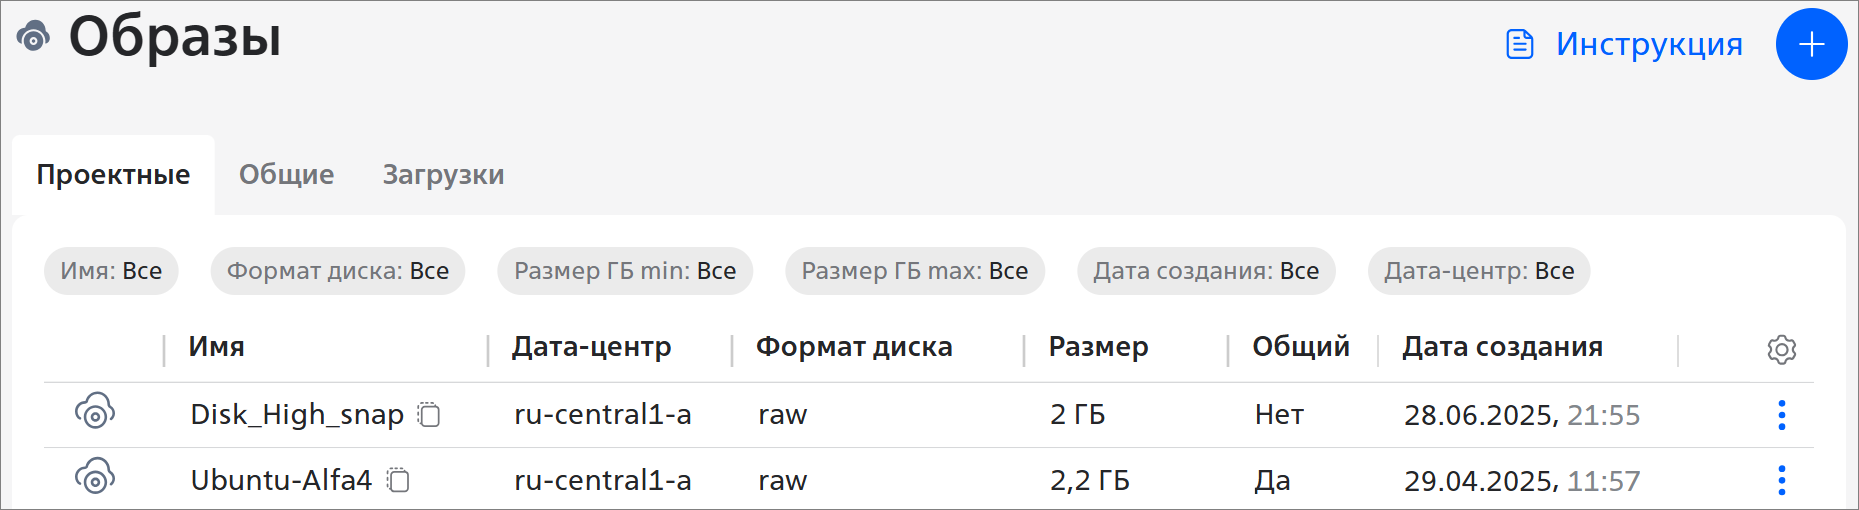Click the Ubuntu-Alfa4 image icon

point(95,478)
